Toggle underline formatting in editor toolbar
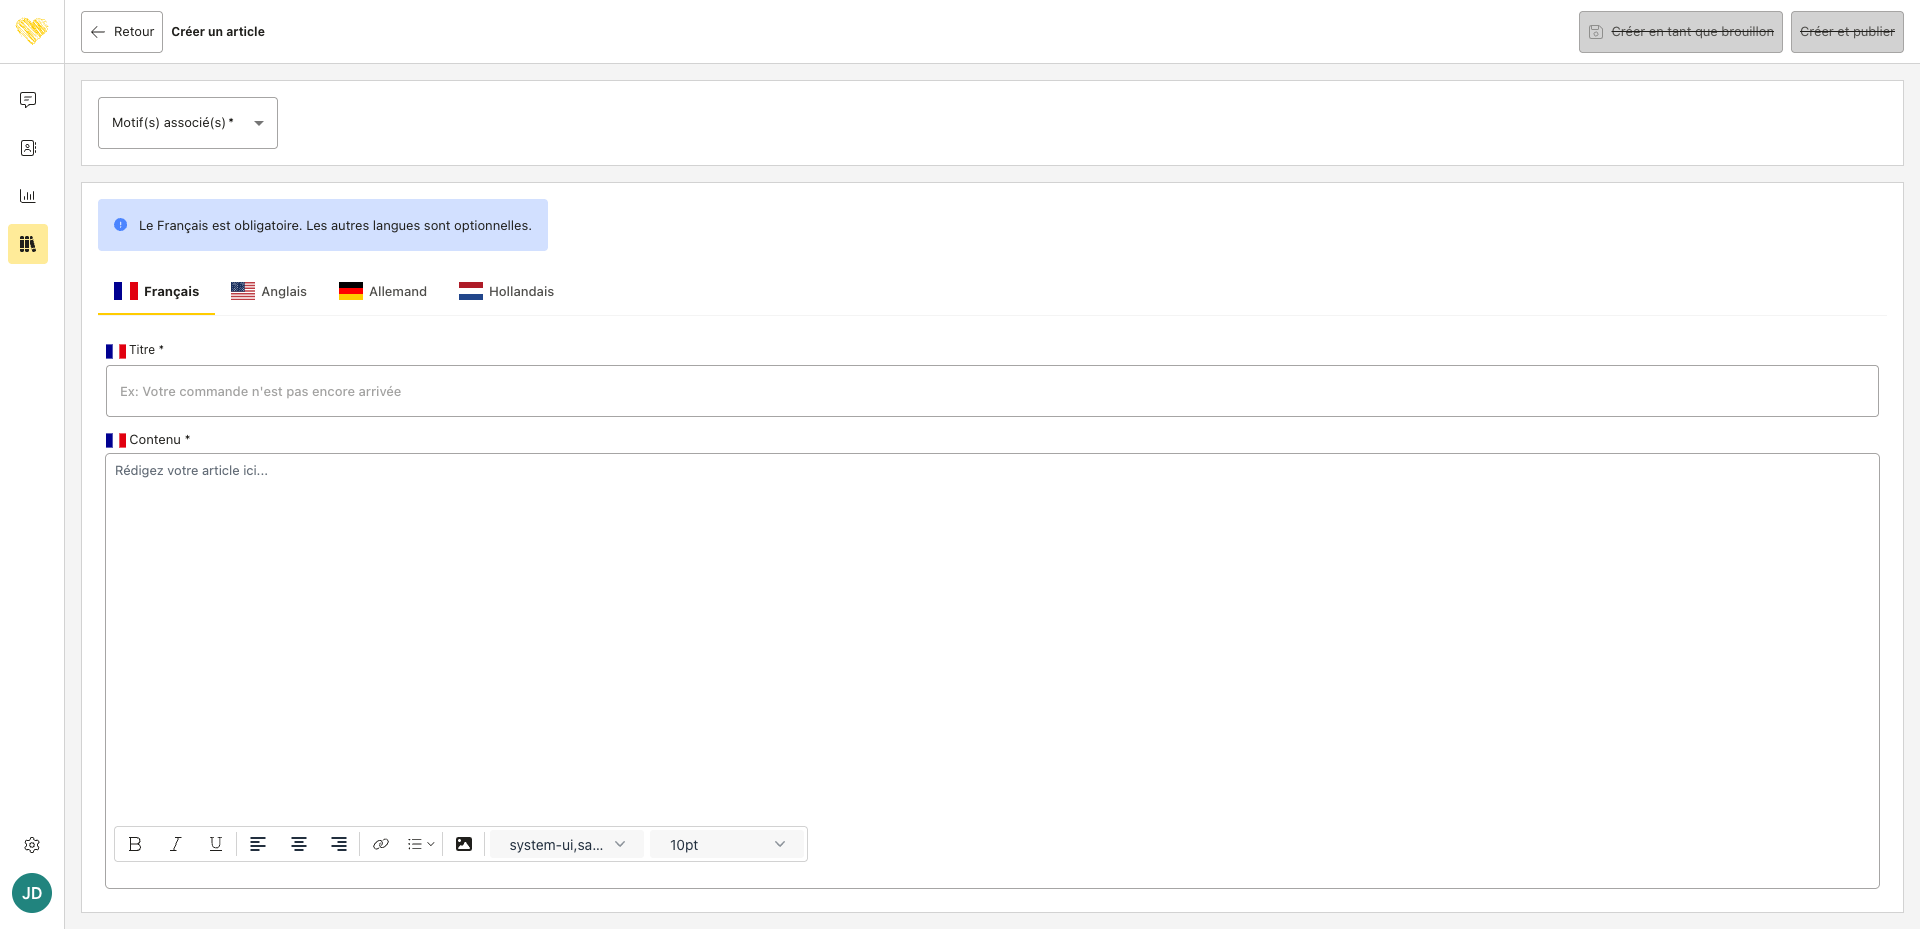This screenshot has width=1920, height=929. point(216,844)
